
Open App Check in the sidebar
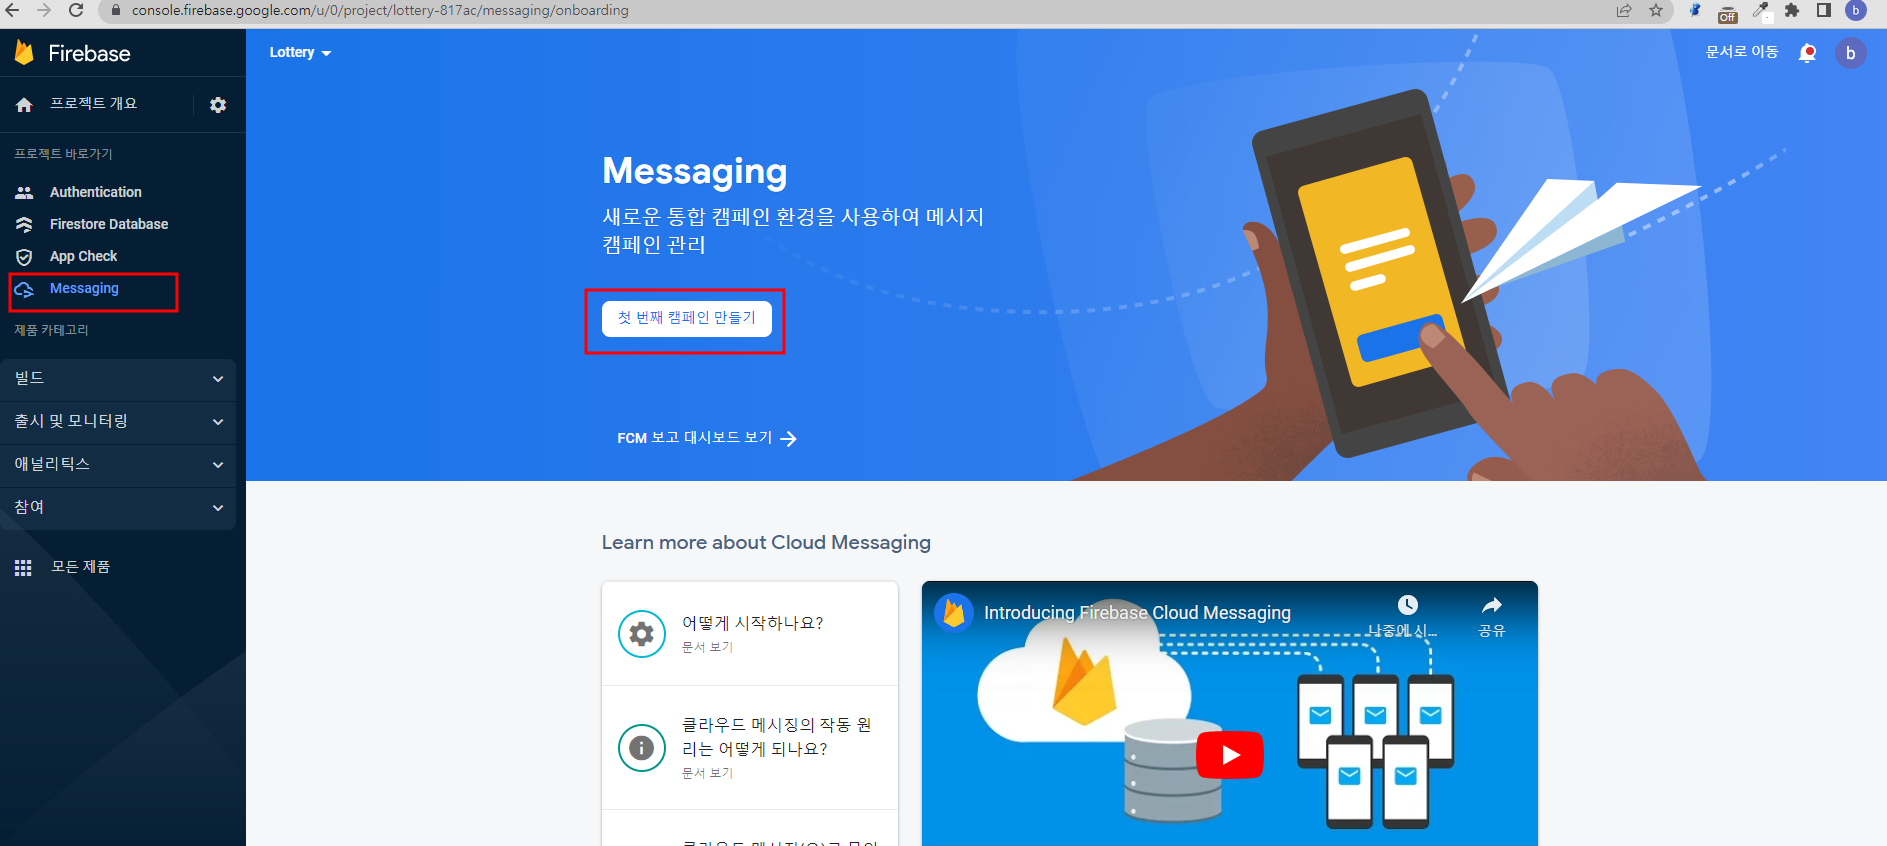[x=84, y=256]
